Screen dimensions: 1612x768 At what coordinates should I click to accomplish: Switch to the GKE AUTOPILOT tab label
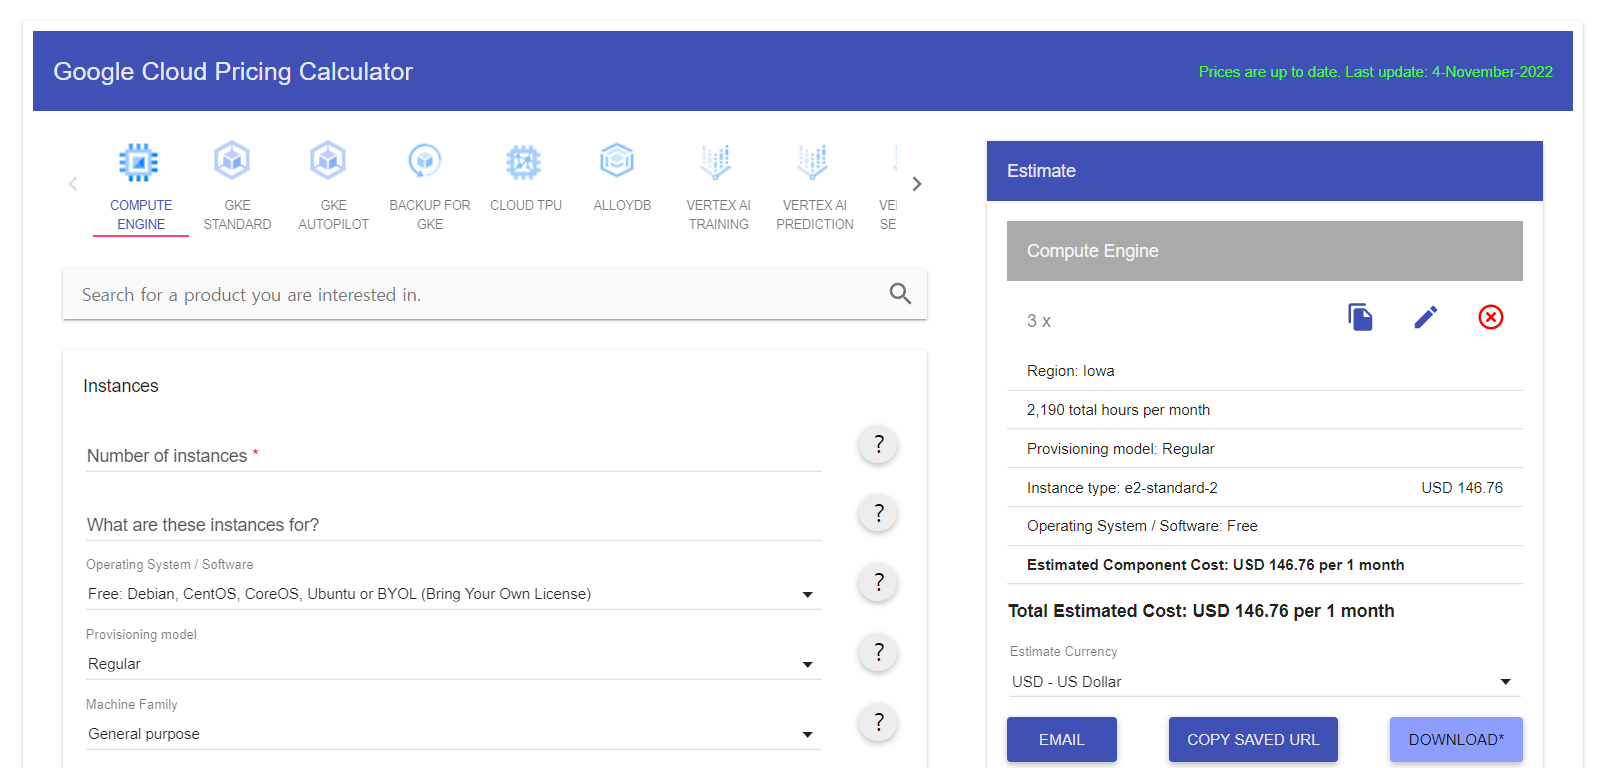pyautogui.click(x=333, y=215)
